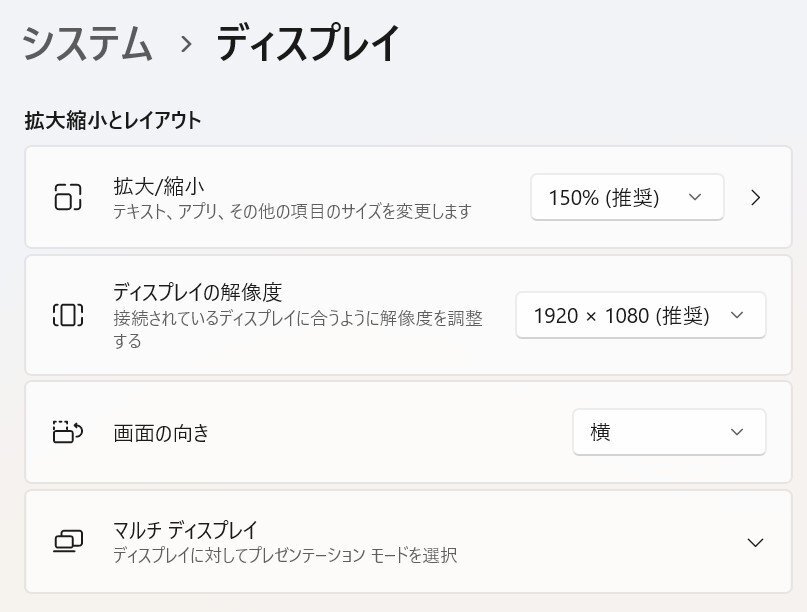807x612 pixels.
Task: Expand the マルチ ディスプレイ section chevron
Action: tap(755, 542)
